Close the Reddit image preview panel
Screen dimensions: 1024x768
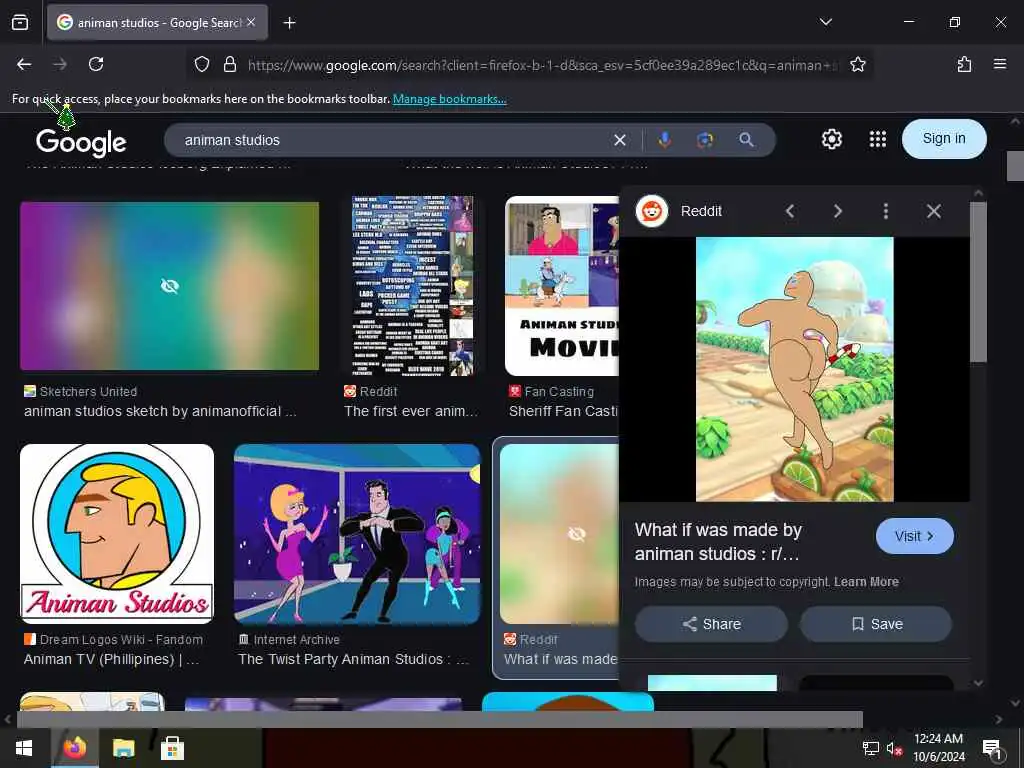coord(934,211)
